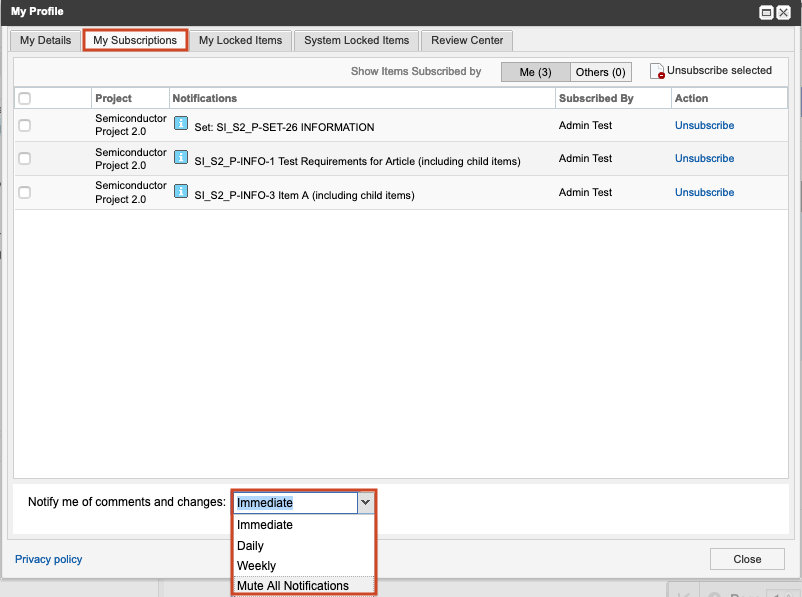This screenshot has height=597, width=802.
Task: Click Unsubscribe selected label
Action: tap(719, 71)
